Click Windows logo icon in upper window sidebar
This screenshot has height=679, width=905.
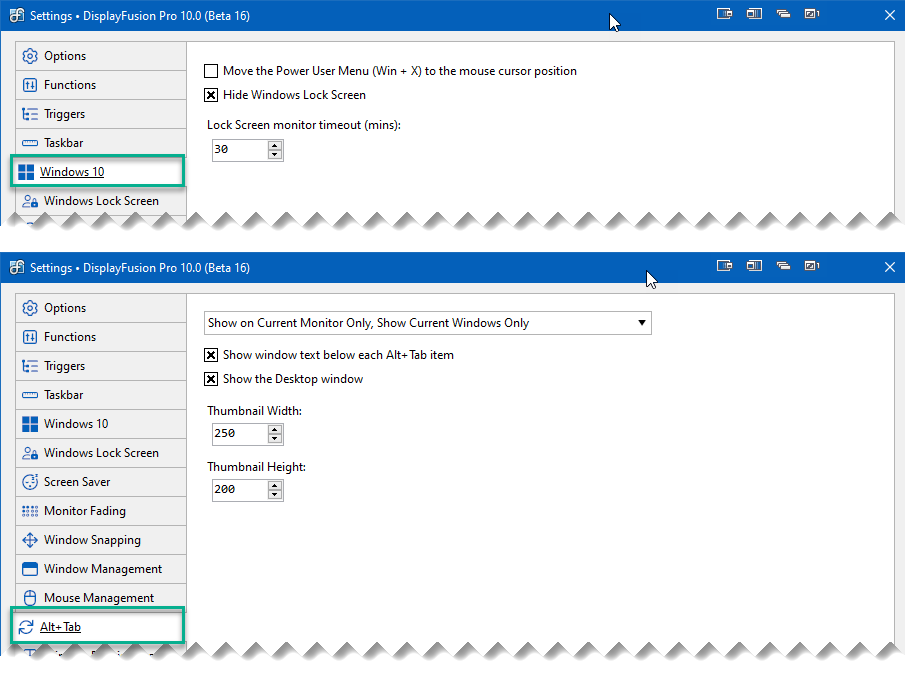26,172
